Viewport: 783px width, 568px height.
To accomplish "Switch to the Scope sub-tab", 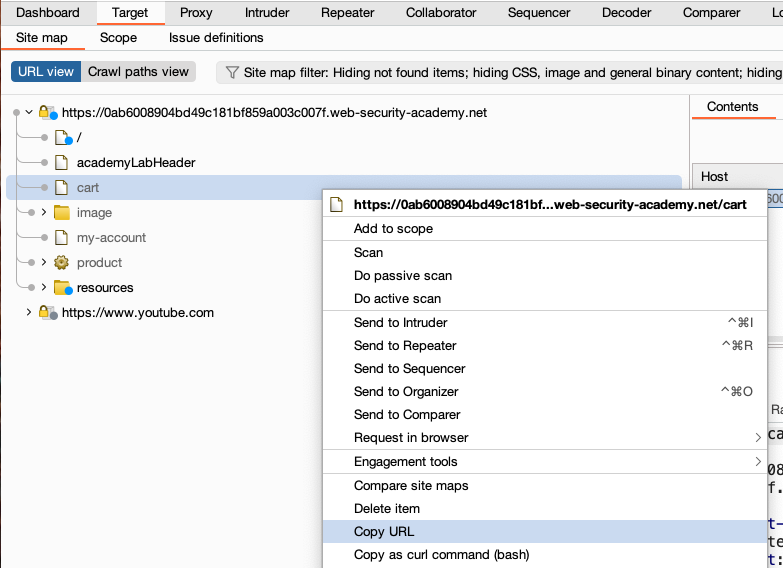I will [x=118, y=38].
